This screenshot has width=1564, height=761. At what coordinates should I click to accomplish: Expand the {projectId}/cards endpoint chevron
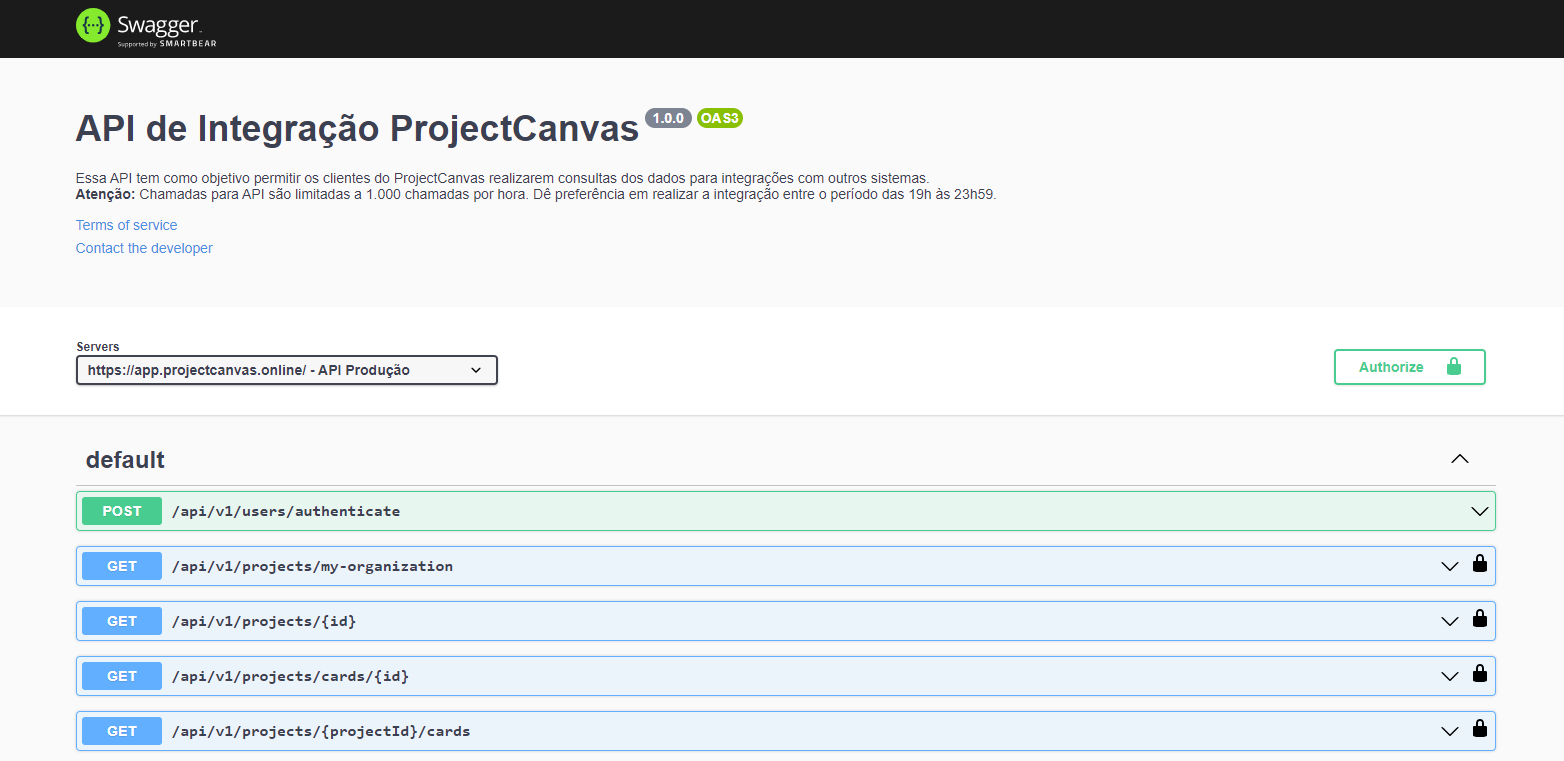(1450, 731)
